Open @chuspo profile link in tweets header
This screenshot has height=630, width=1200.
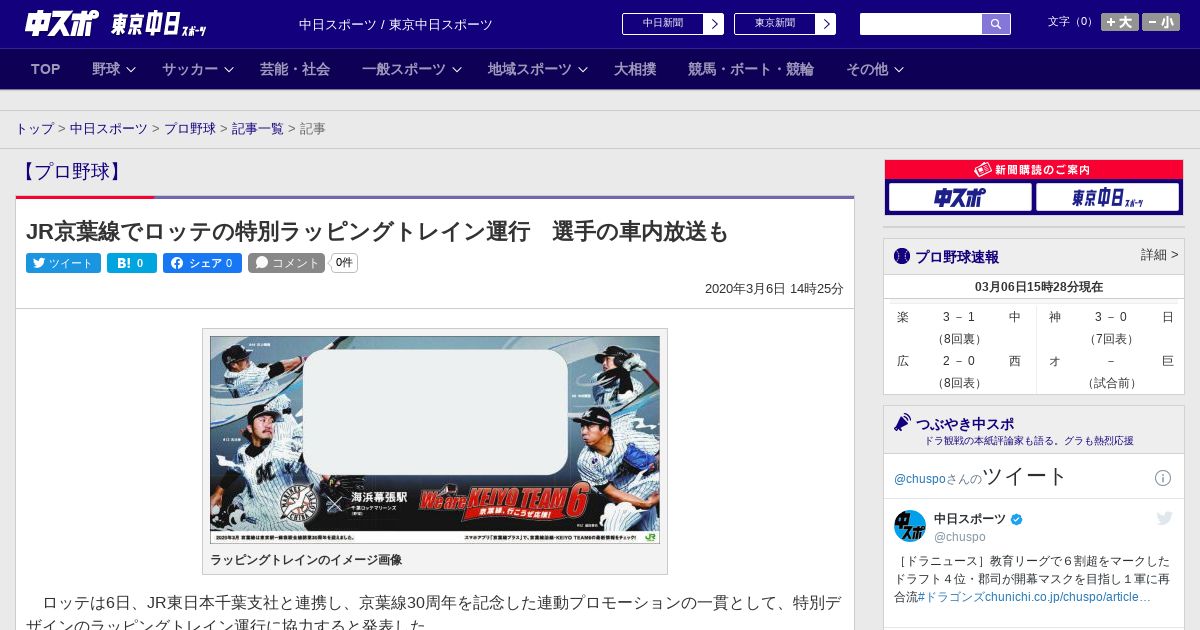(x=919, y=479)
